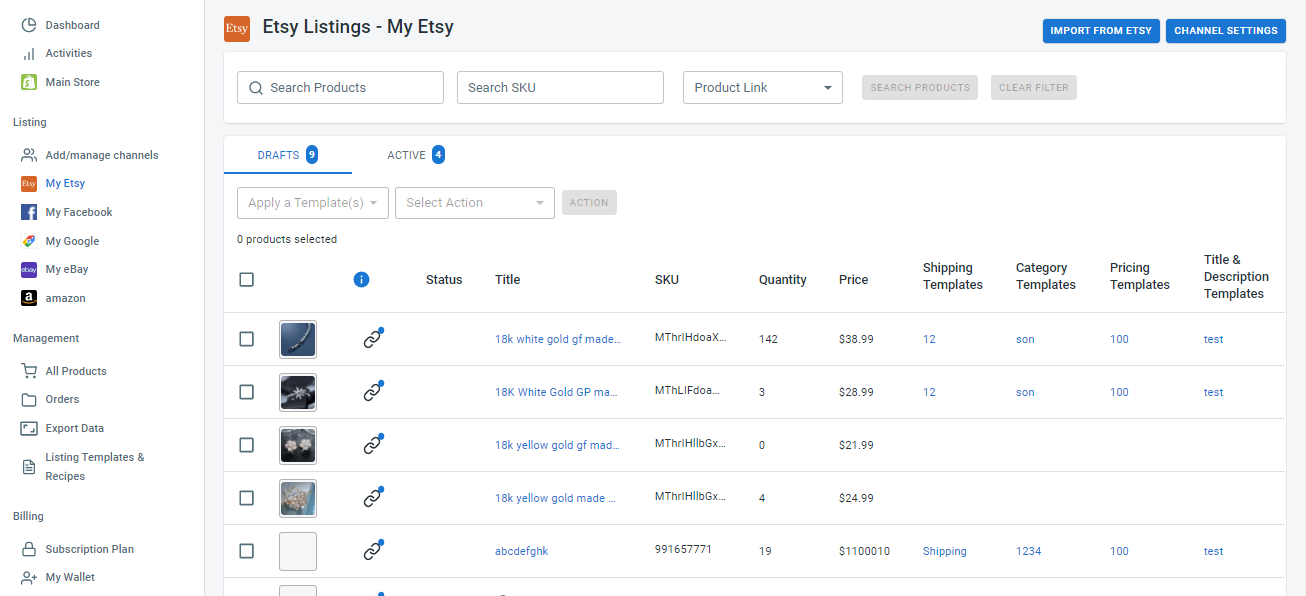Image resolution: width=1306 pixels, height=596 pixels.
Task: Open Channel Settings
Action: click(x=1225, y=31)
